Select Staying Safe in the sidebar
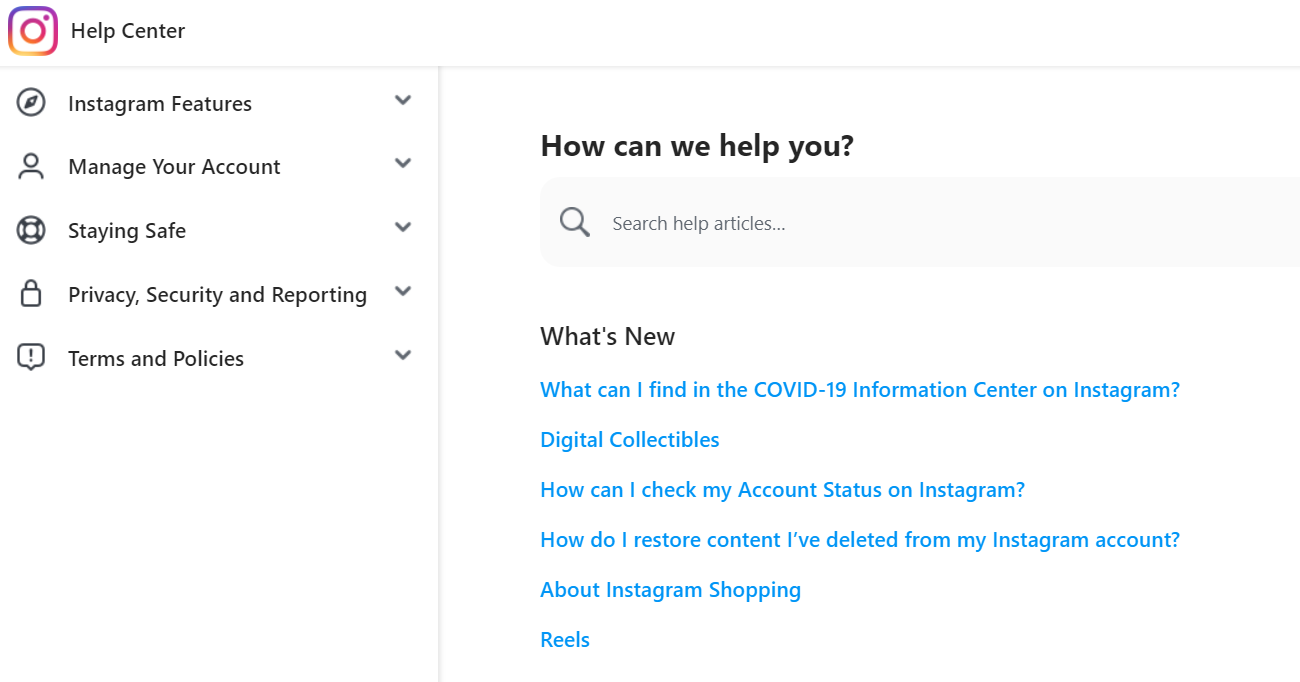The height and width of the screenshot is (682, 1300). pyautogui.click(x=127, y=230)
